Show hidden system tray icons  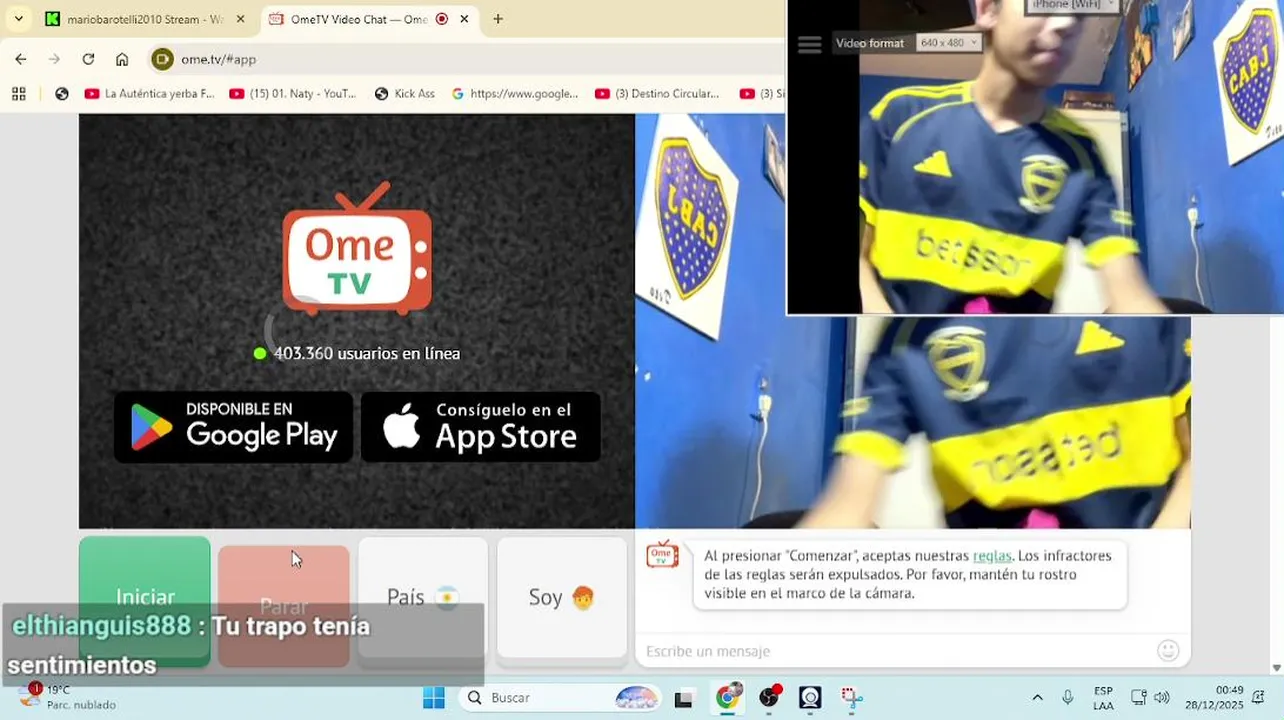point(1037,697)
